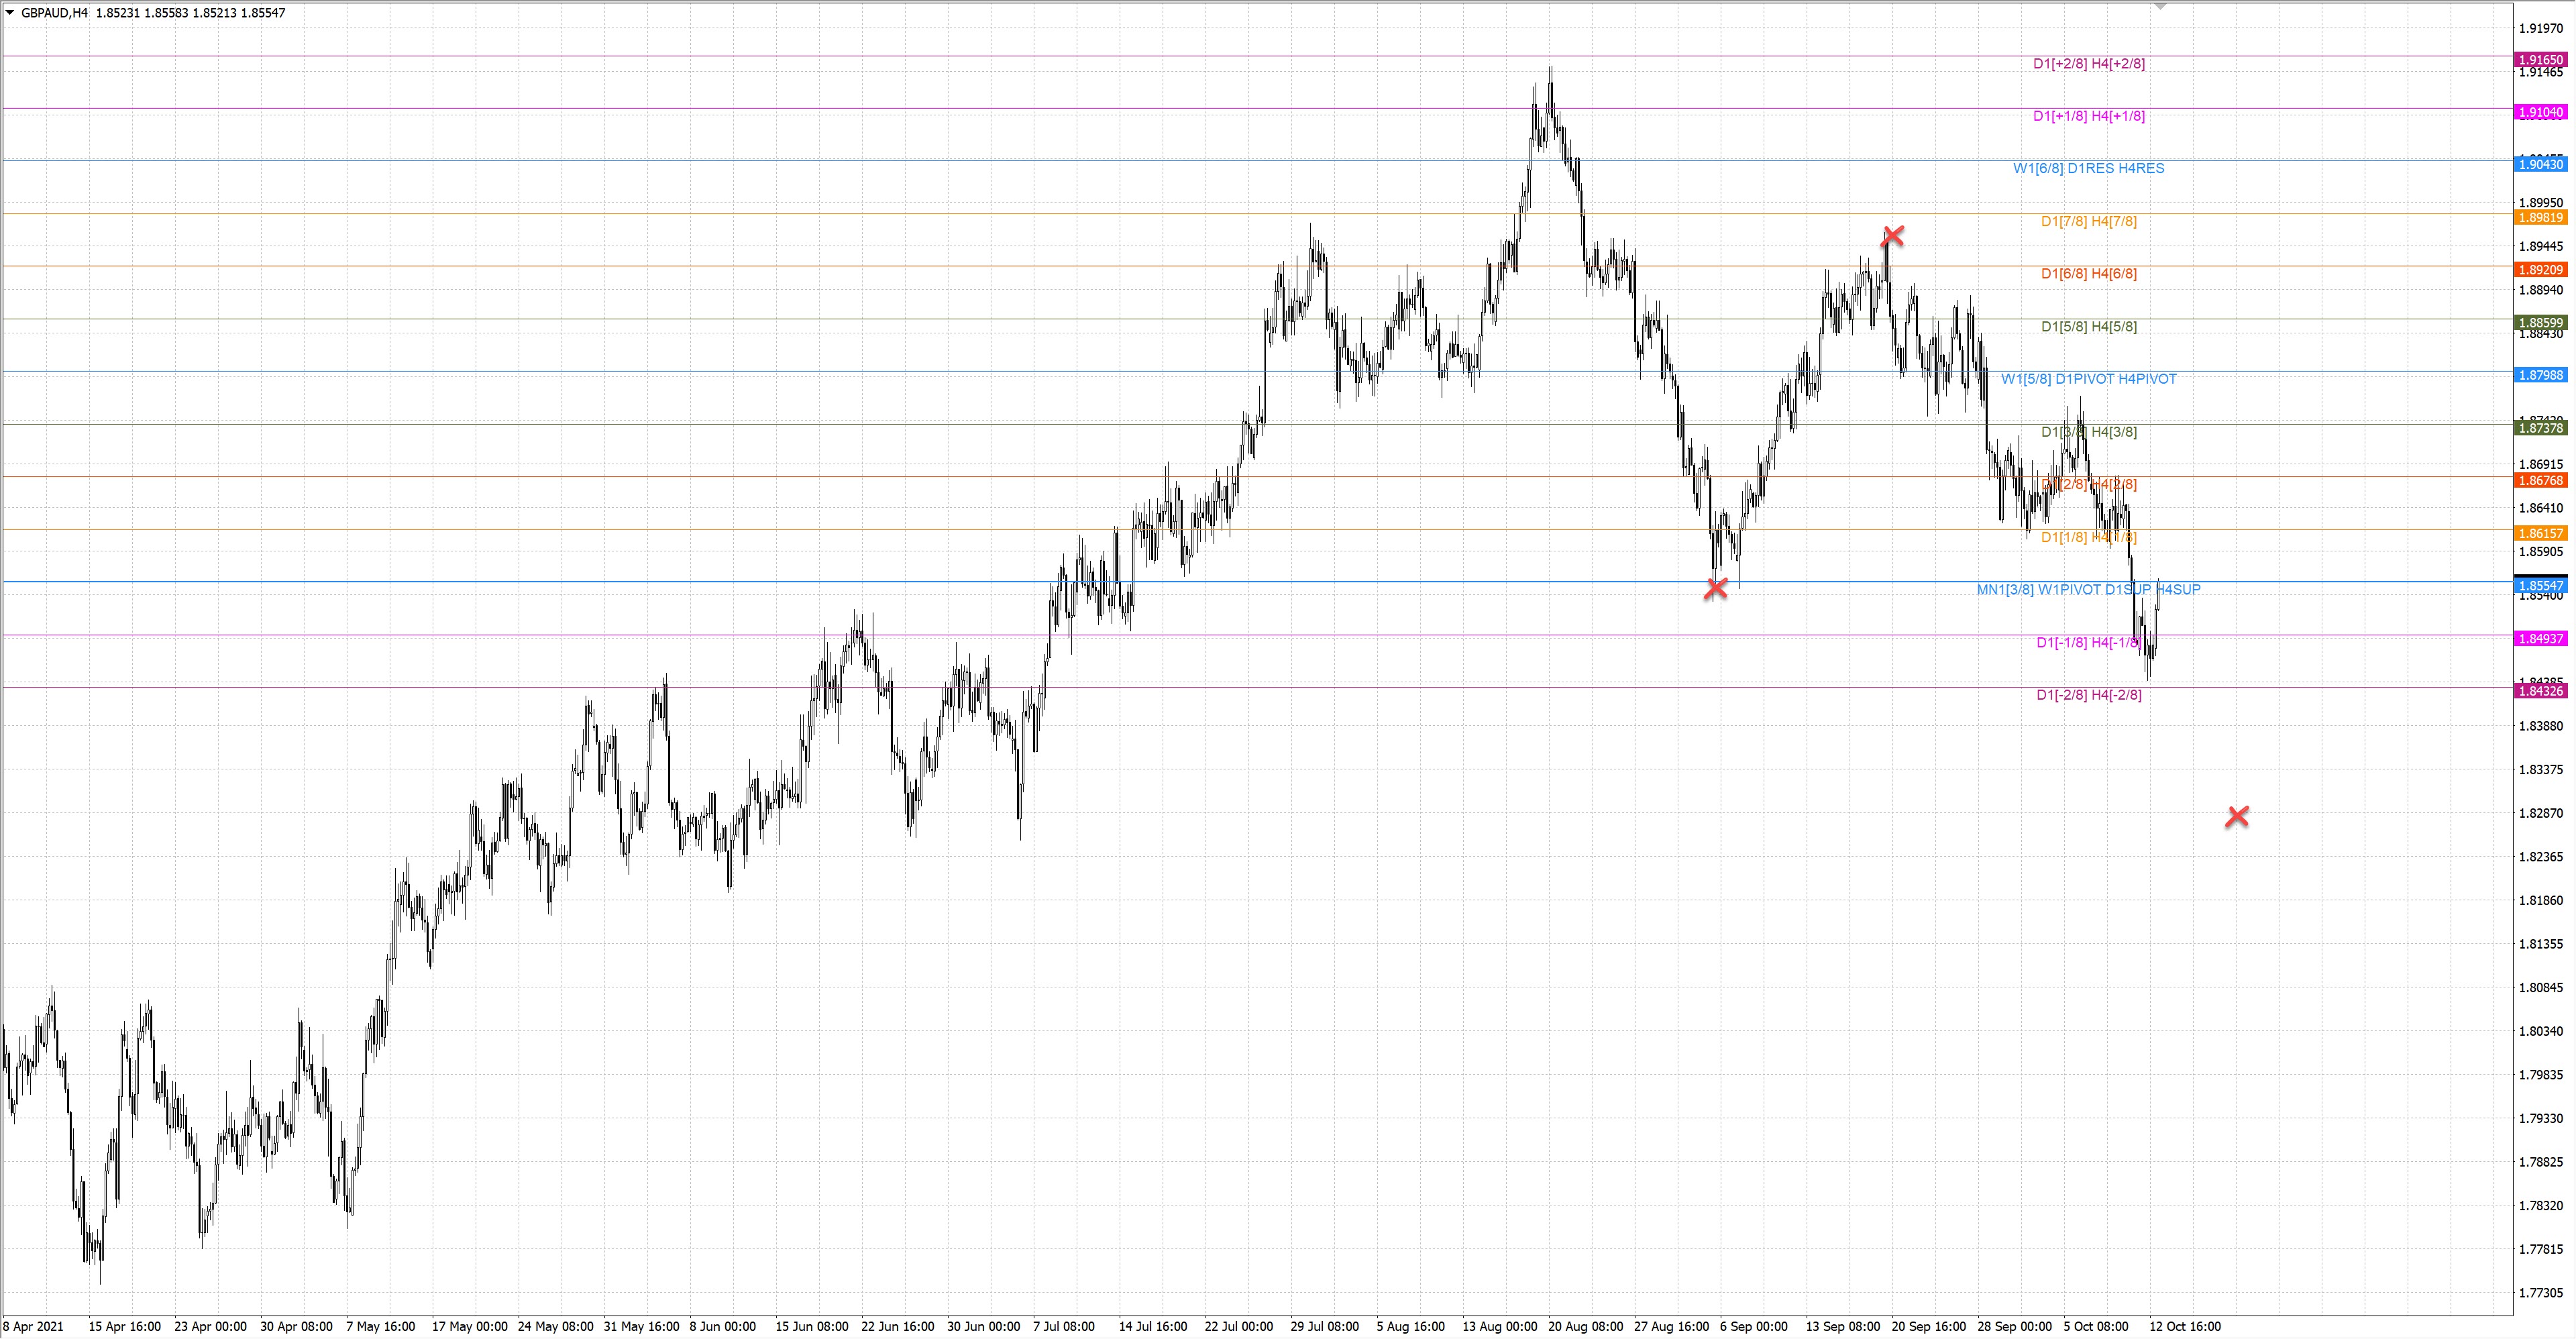Click the 8 Apr 2021 date label
The height and width of the screenshot is (1339, 2576).
click(34, 1327)
